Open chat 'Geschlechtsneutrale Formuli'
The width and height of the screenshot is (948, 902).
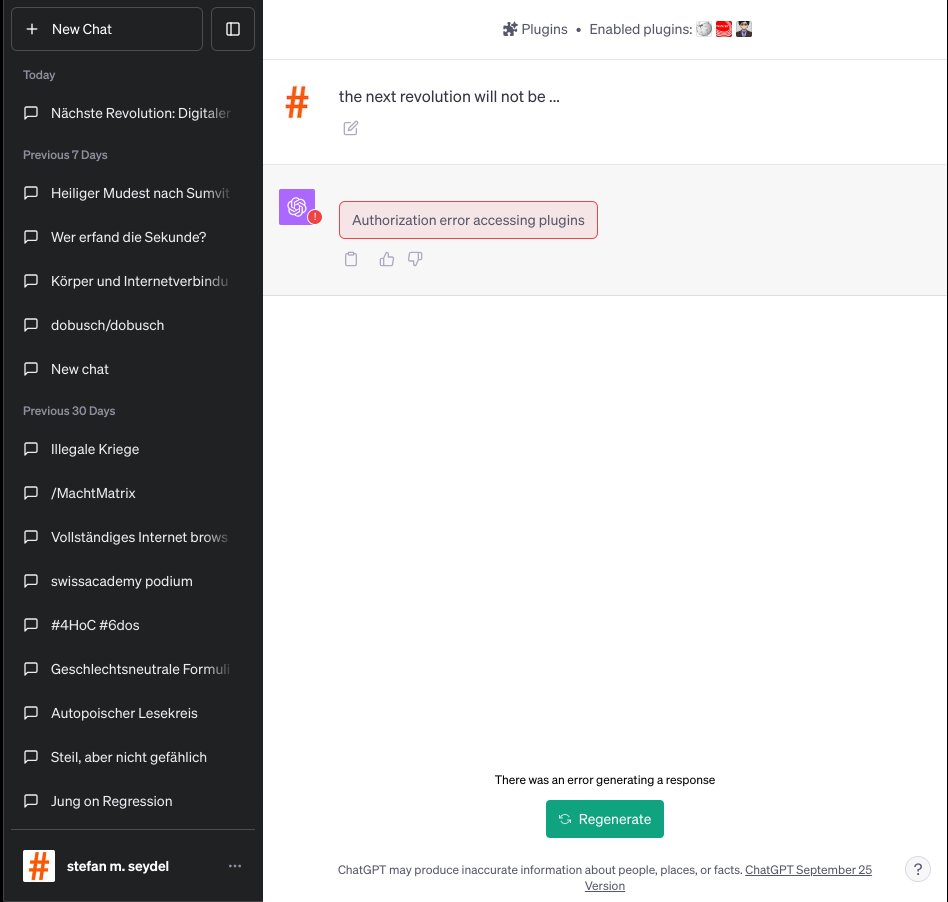[133, 669]
